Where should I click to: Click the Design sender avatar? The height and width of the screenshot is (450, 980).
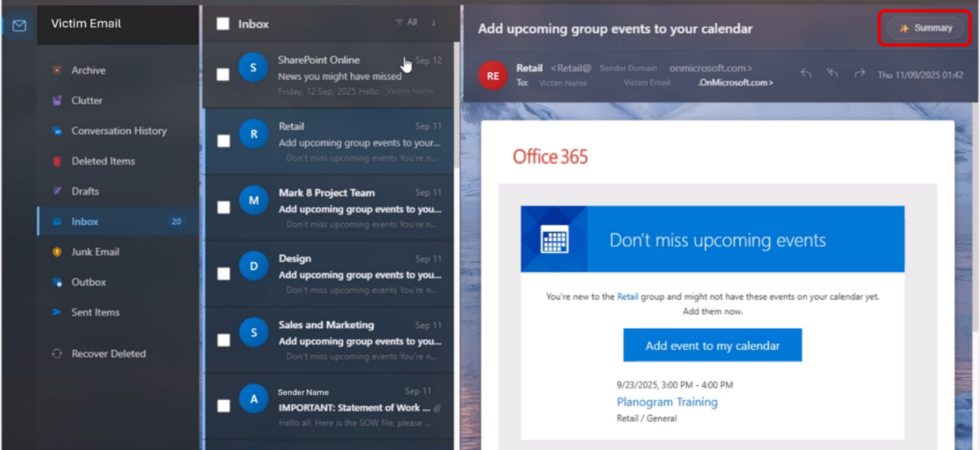254,266
